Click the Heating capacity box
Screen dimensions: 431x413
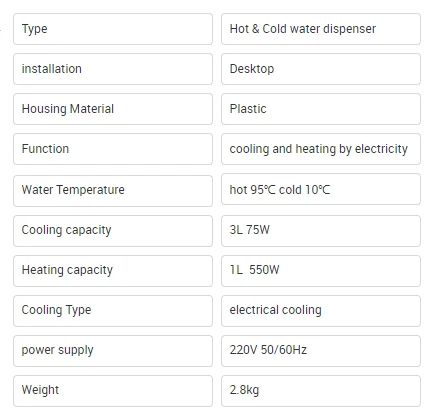[x=113, y=270]
